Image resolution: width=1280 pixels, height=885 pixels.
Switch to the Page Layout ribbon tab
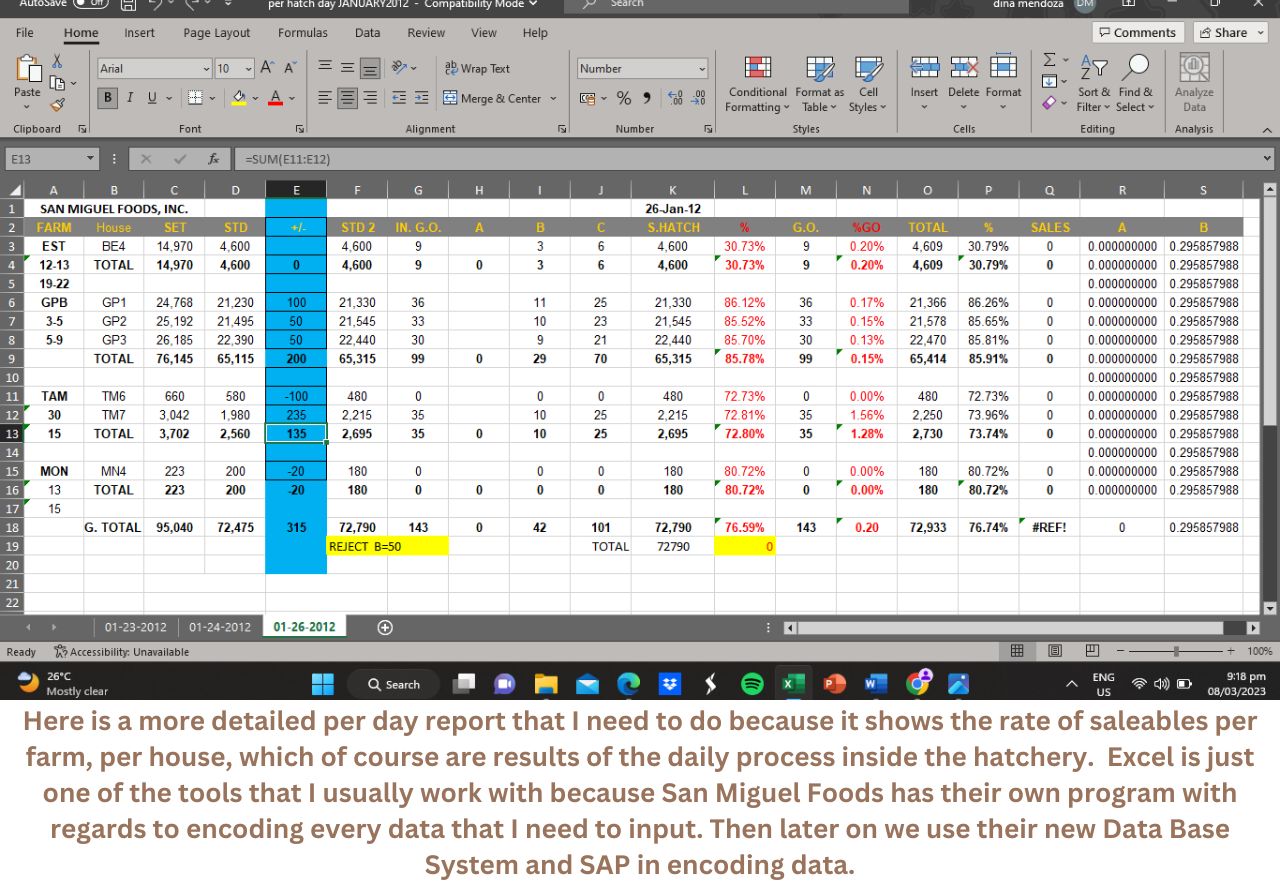[217, 33]
